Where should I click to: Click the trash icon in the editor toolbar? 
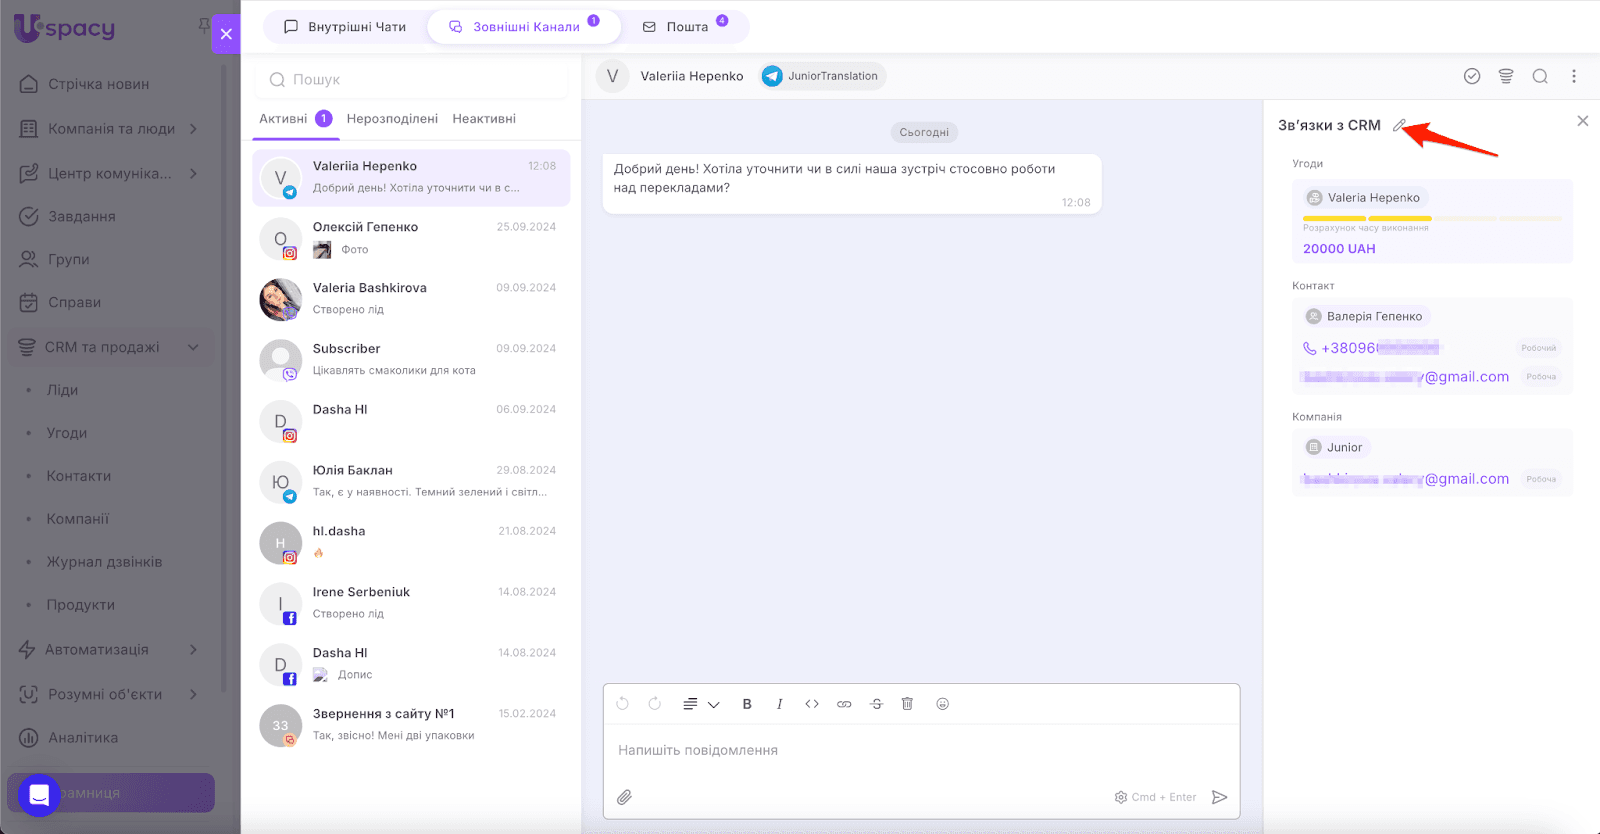point(907,704)
